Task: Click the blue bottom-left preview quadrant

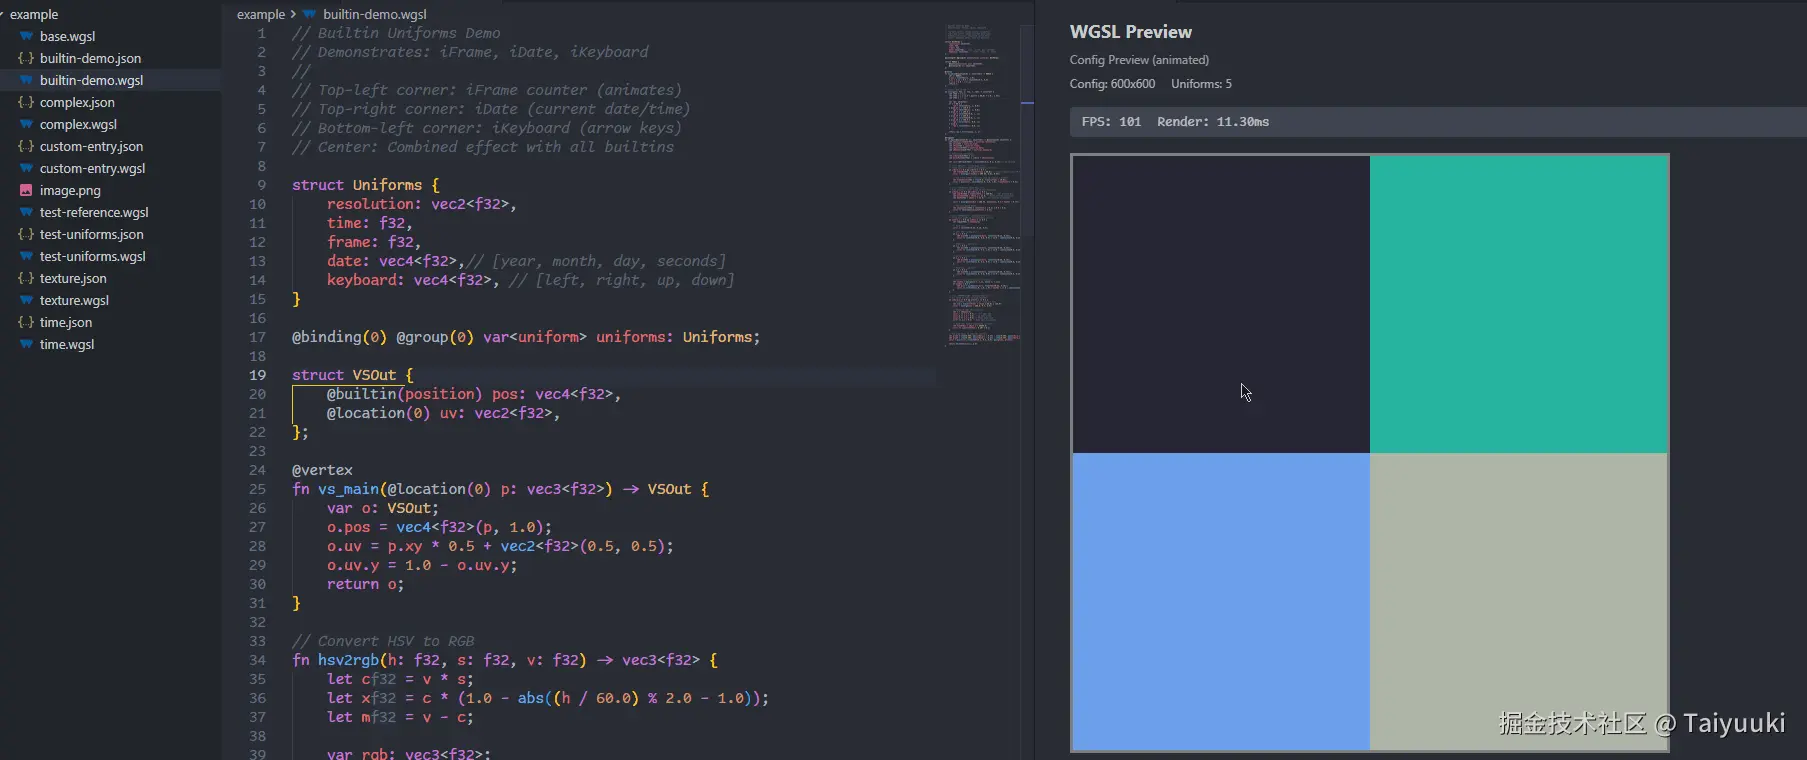Action: tap(1221, 601)
